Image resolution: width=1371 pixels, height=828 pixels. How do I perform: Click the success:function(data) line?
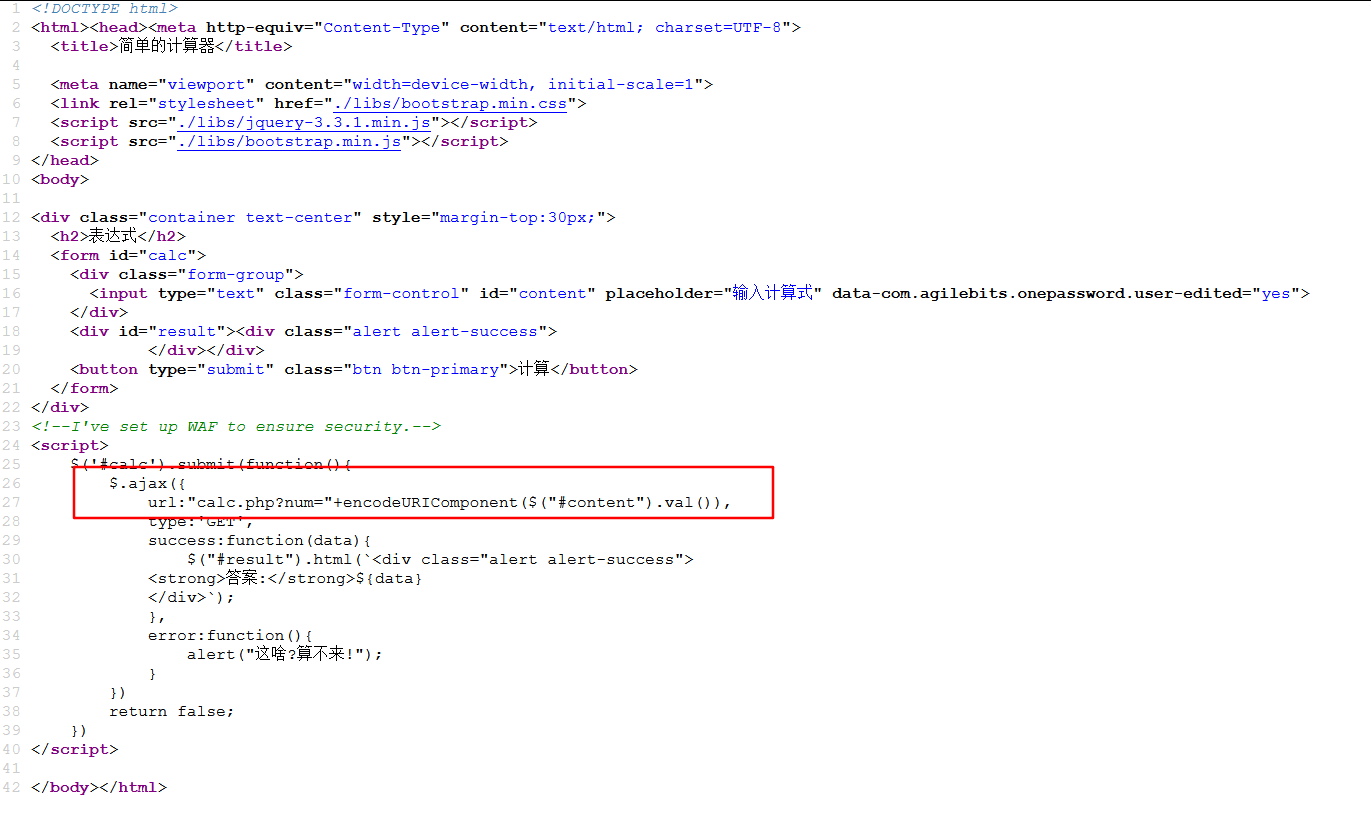[260, 540]
